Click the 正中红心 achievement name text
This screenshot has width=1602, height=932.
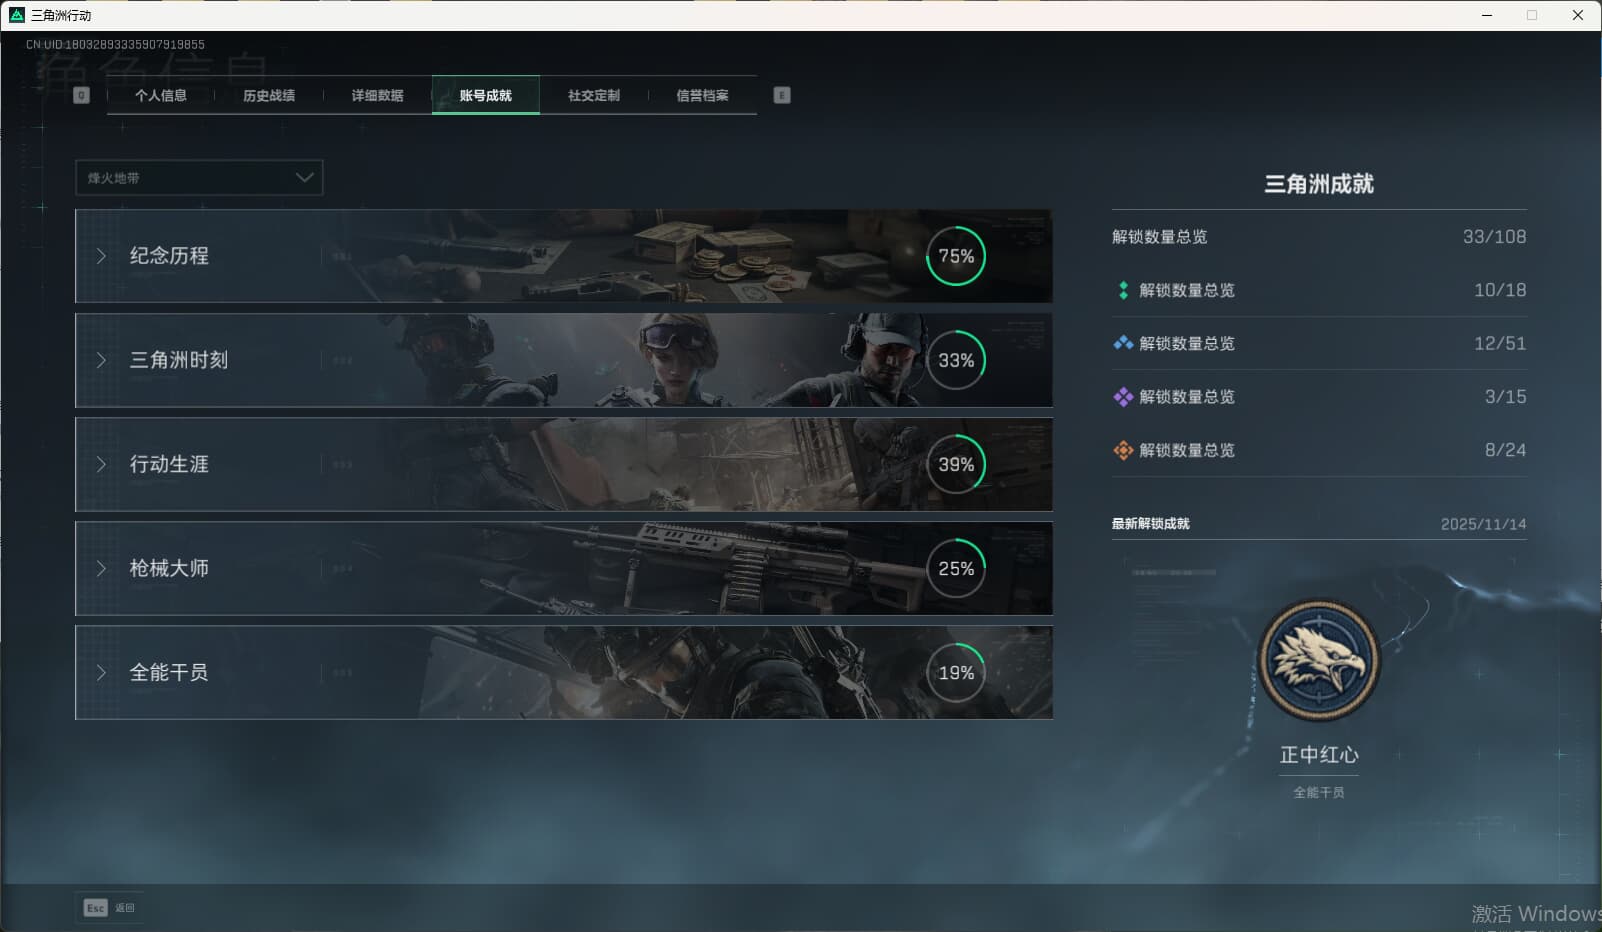point(1319,755)
